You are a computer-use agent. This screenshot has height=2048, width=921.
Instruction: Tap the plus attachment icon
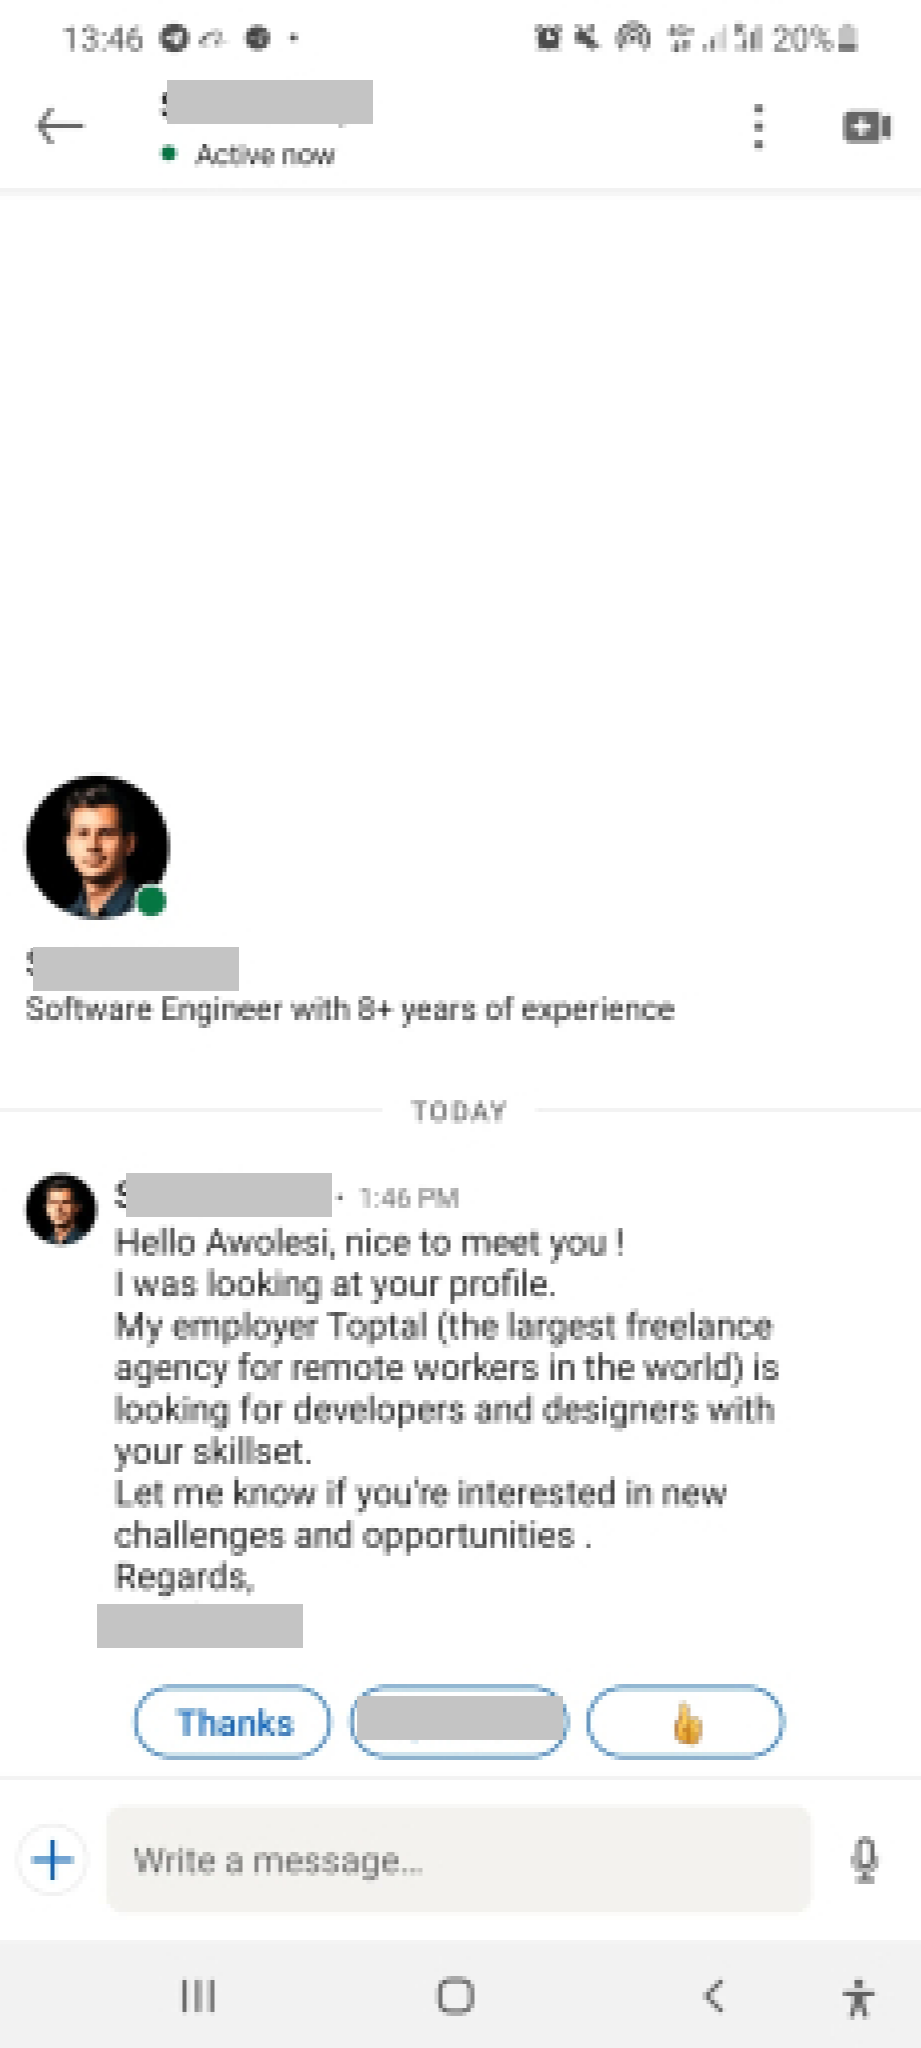[53, 1860]
